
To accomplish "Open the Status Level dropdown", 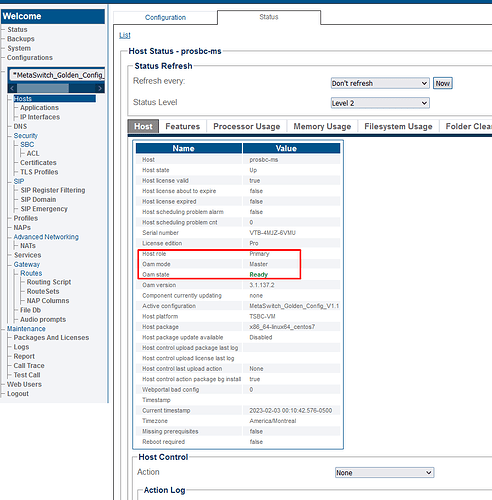I will pos(380,103).
